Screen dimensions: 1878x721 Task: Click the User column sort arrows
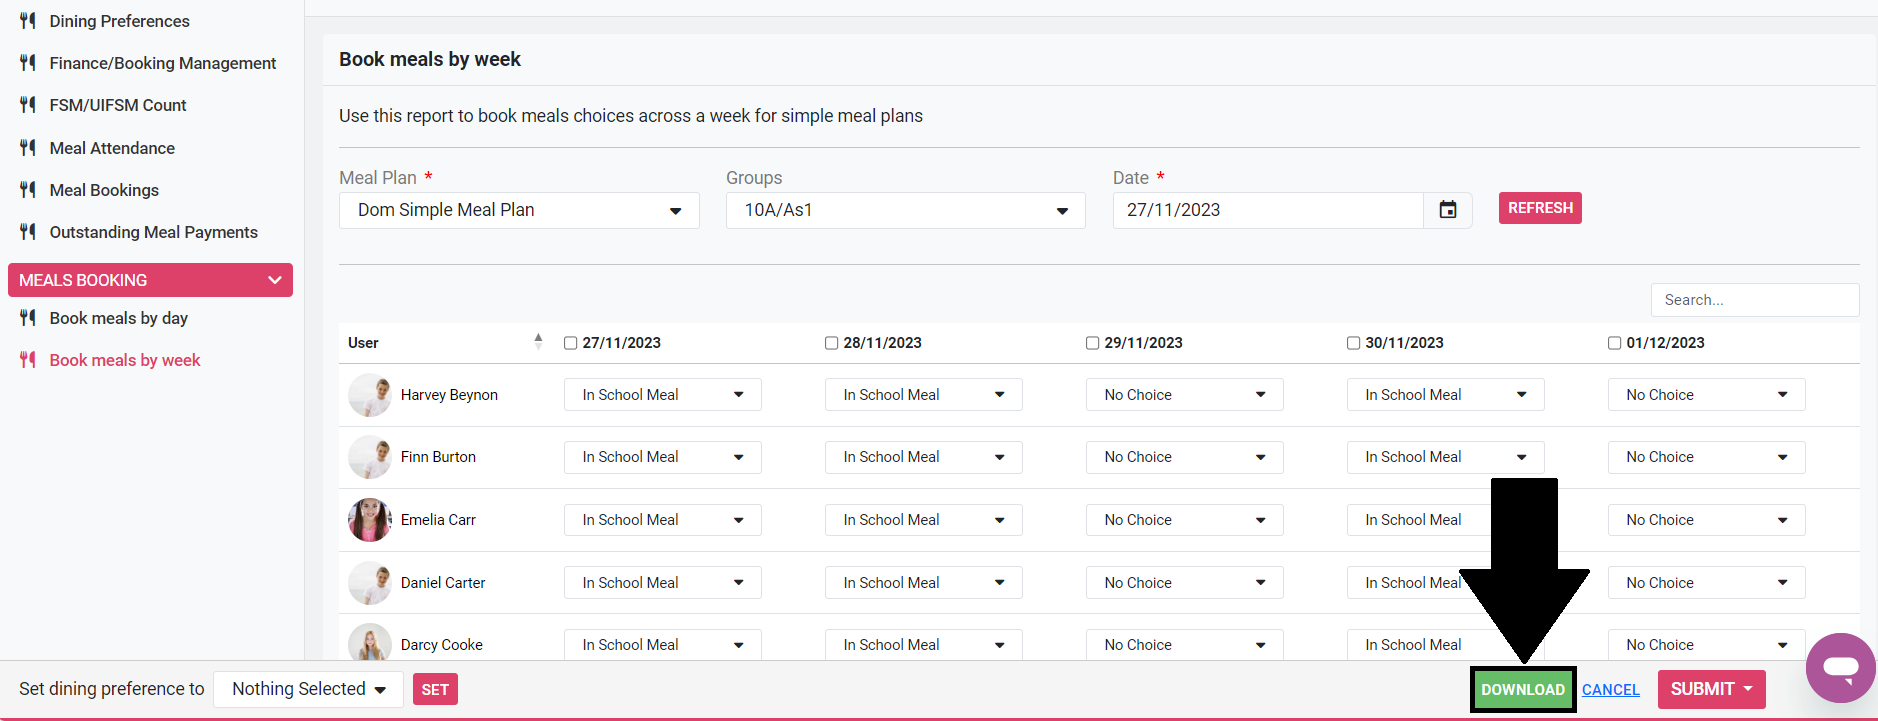538,342
